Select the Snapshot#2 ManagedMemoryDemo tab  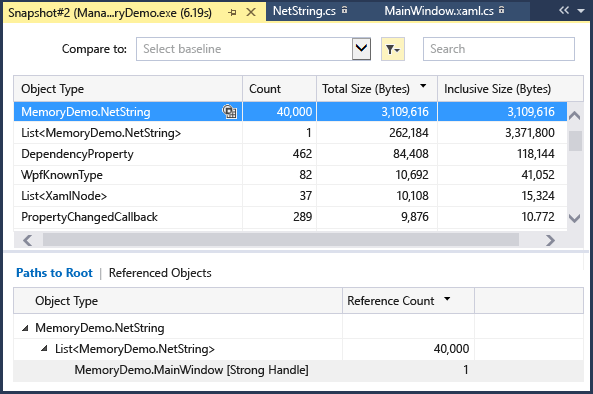[110, 13]
